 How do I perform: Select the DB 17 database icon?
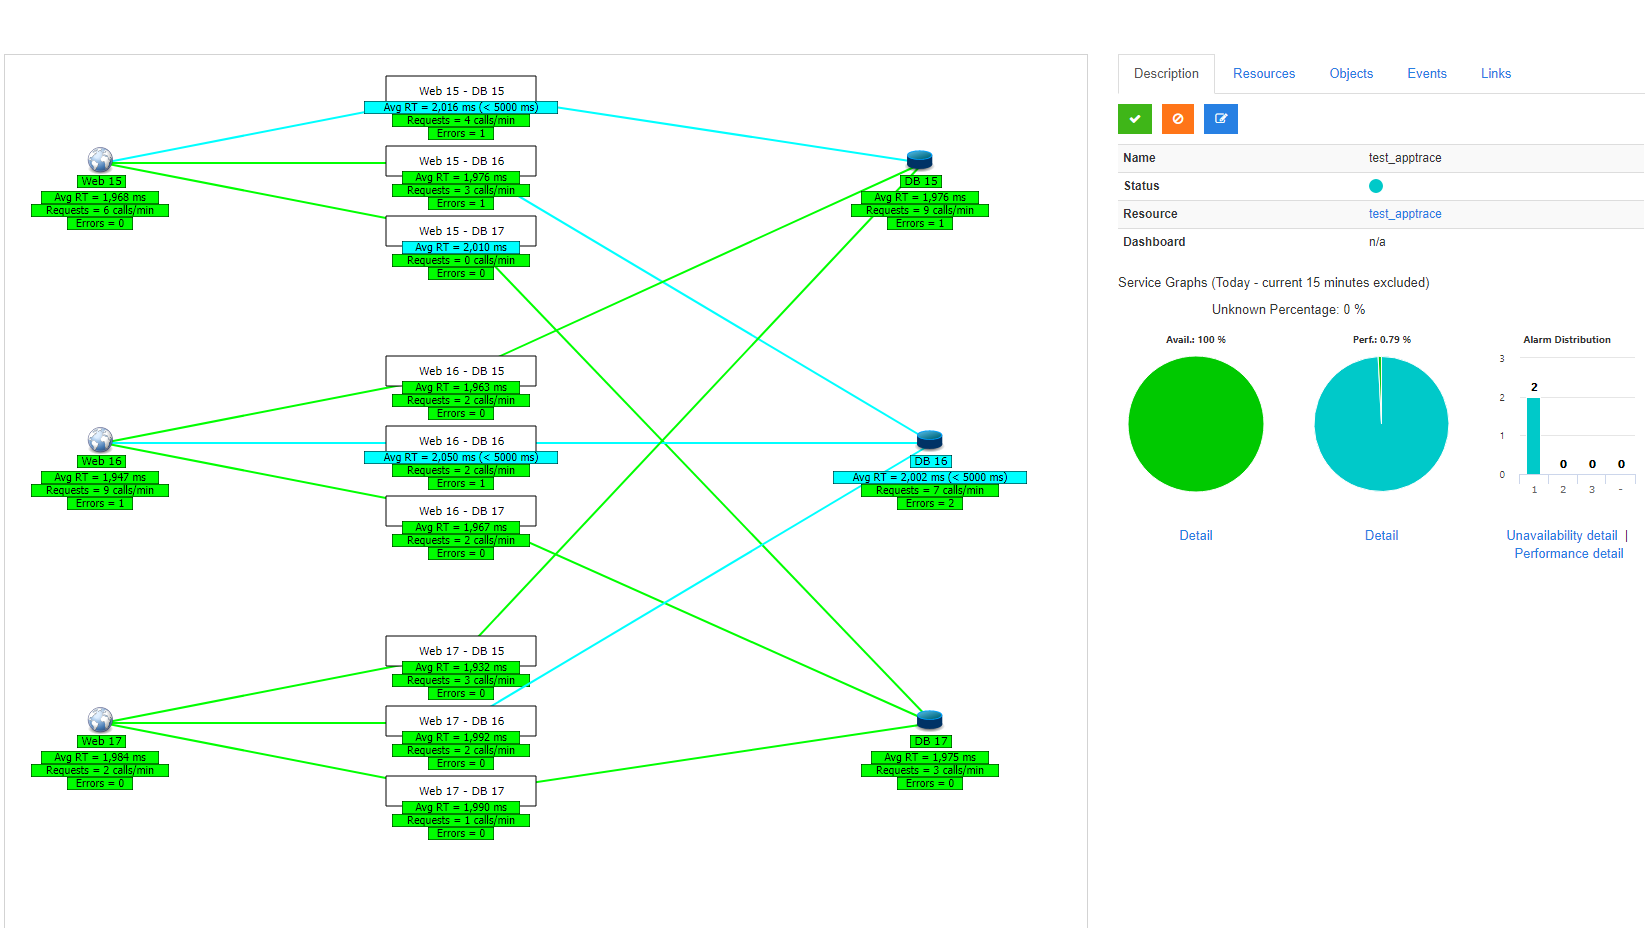(929, 720)
